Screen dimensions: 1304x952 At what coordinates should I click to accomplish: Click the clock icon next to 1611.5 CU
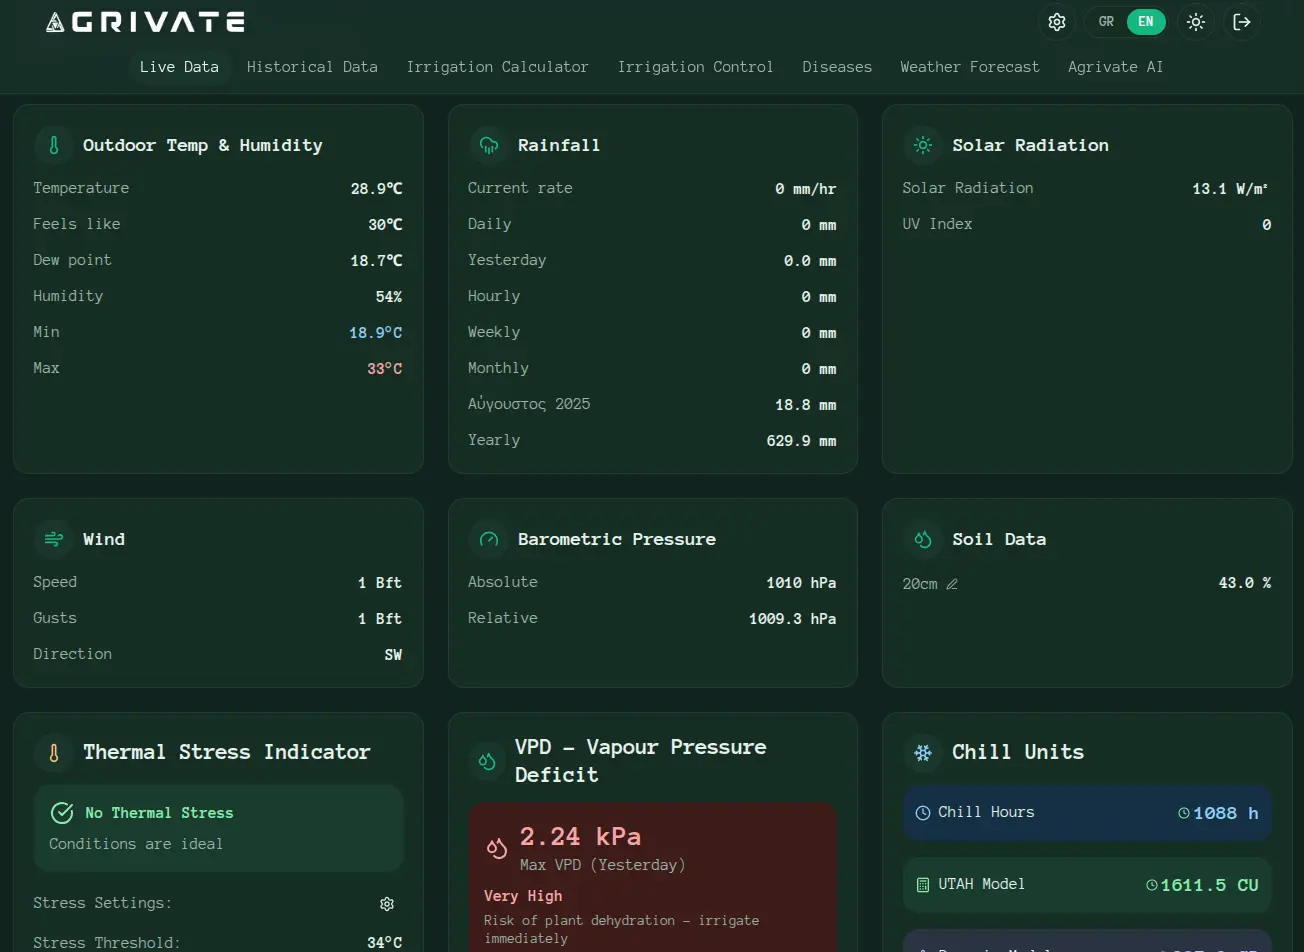[1152, 885]
